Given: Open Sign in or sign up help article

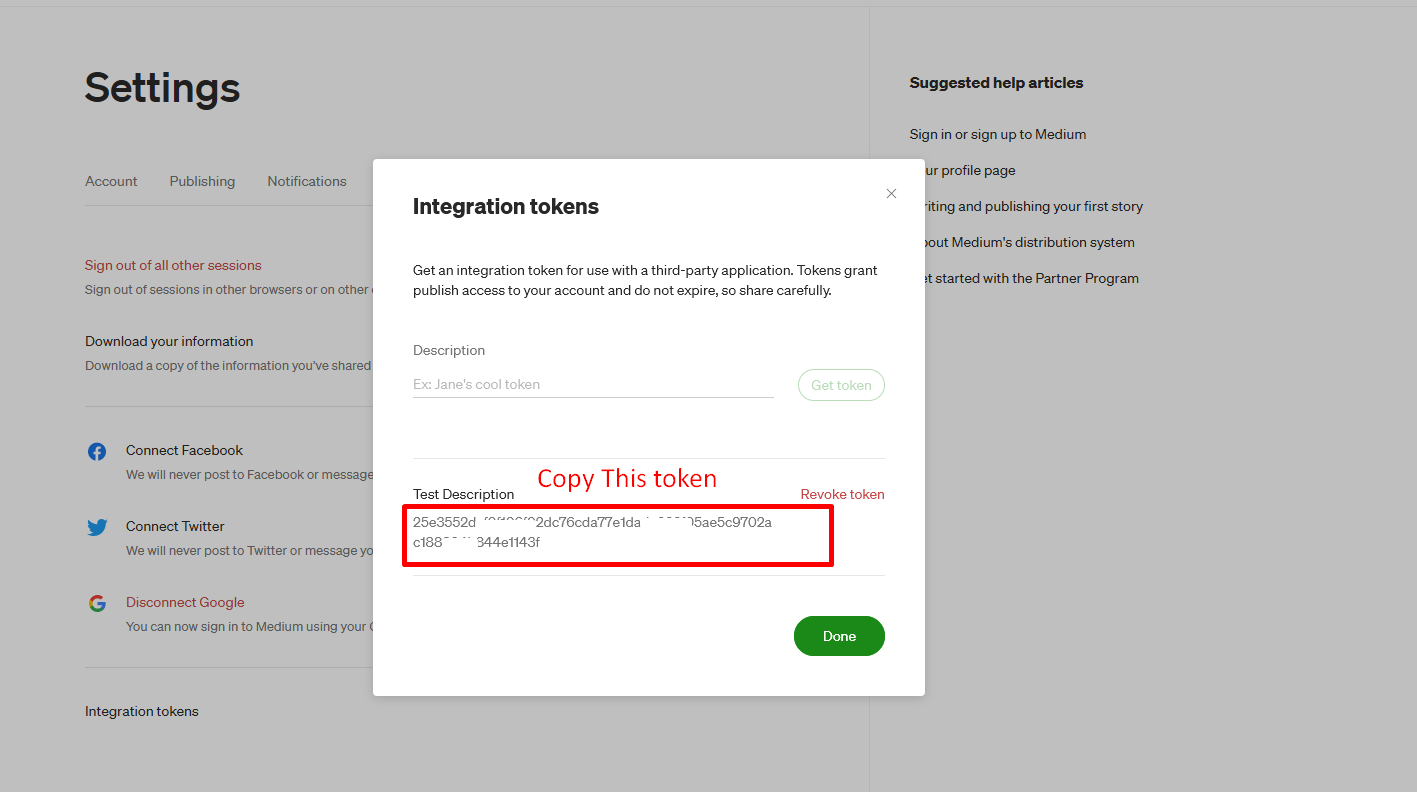Looking at the screenshot, I should (997, 134).
